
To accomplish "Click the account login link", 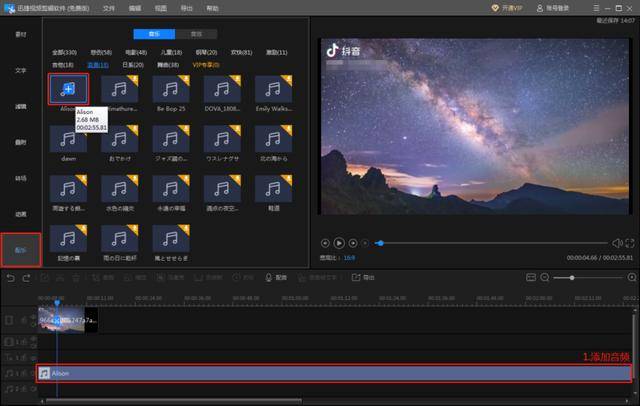I will (x=553, y=8).
